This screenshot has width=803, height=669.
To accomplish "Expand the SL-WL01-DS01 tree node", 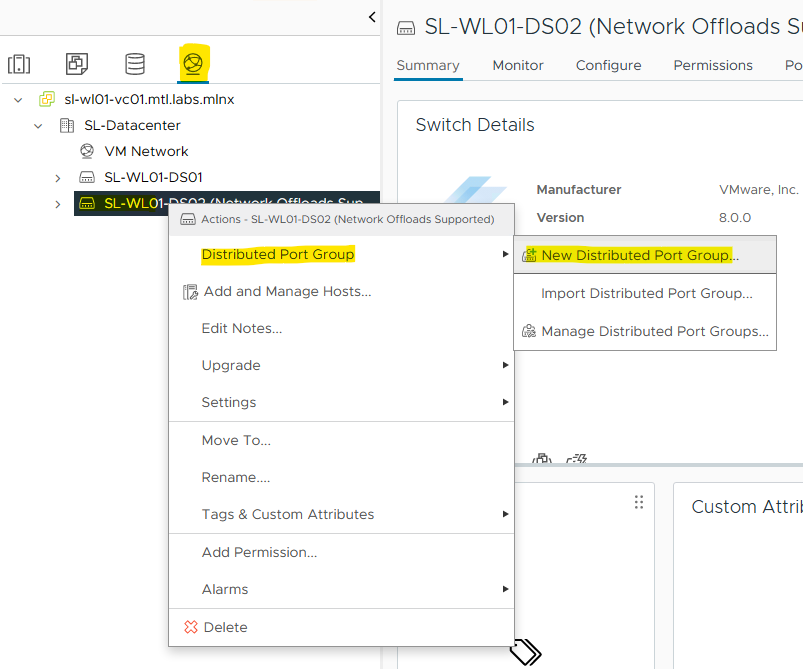I will 58,178.
